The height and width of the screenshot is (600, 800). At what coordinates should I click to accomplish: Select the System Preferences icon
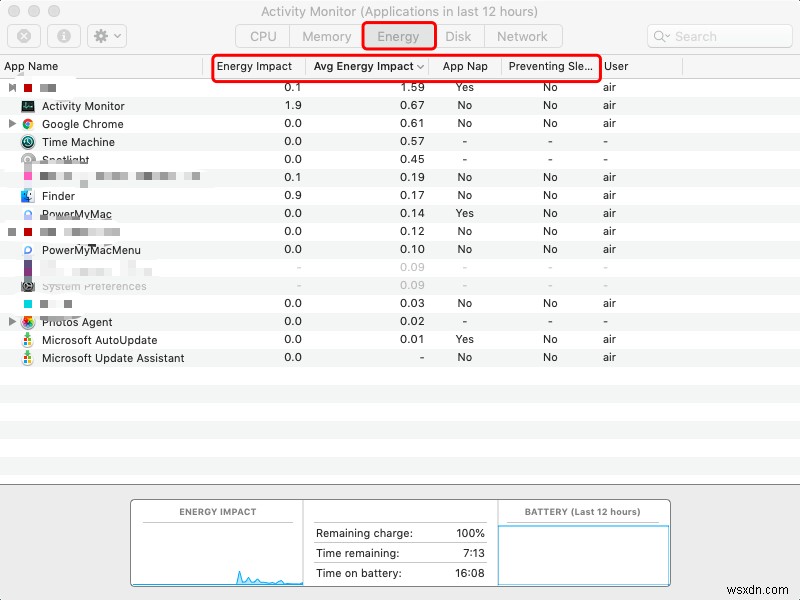[27, 285]
